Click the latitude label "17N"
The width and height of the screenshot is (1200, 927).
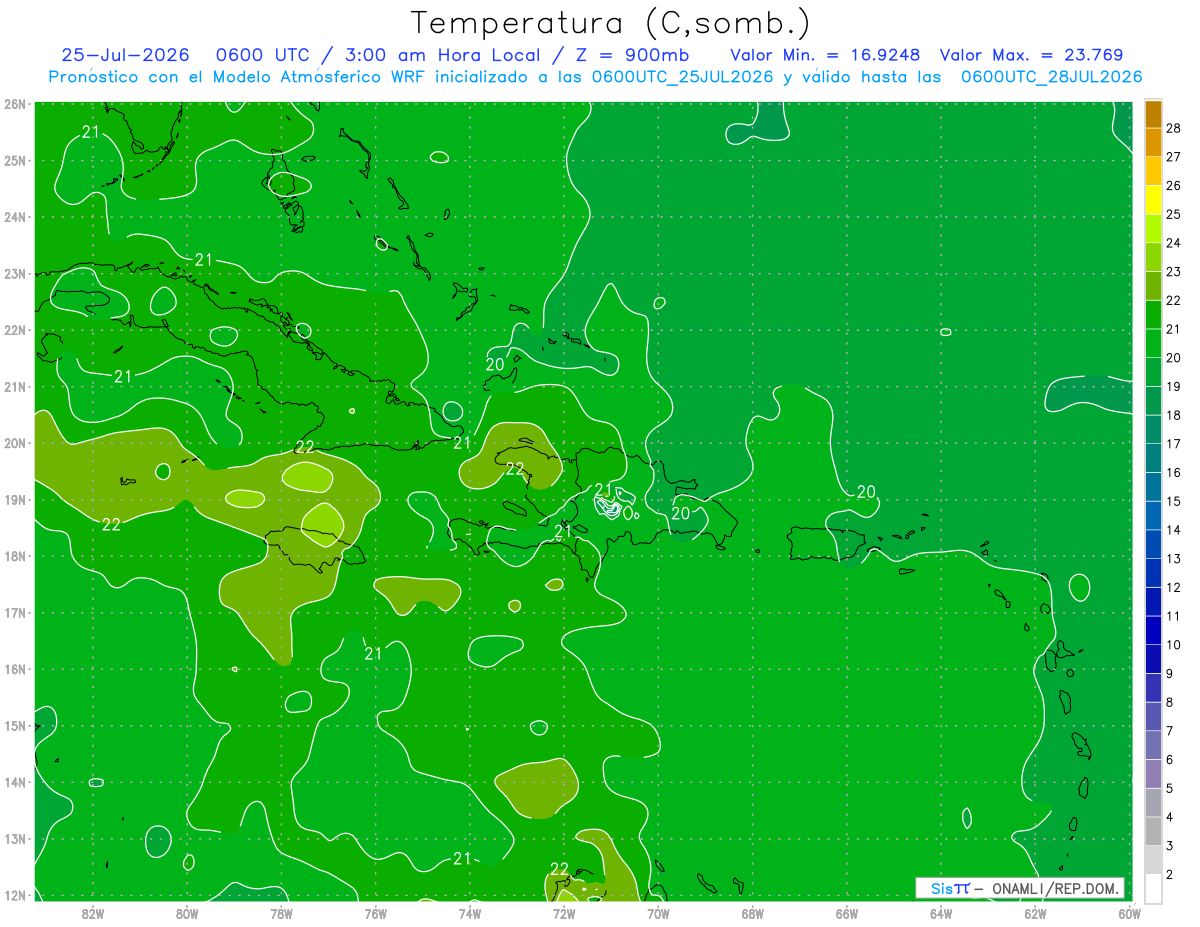(x=15, y=612)
